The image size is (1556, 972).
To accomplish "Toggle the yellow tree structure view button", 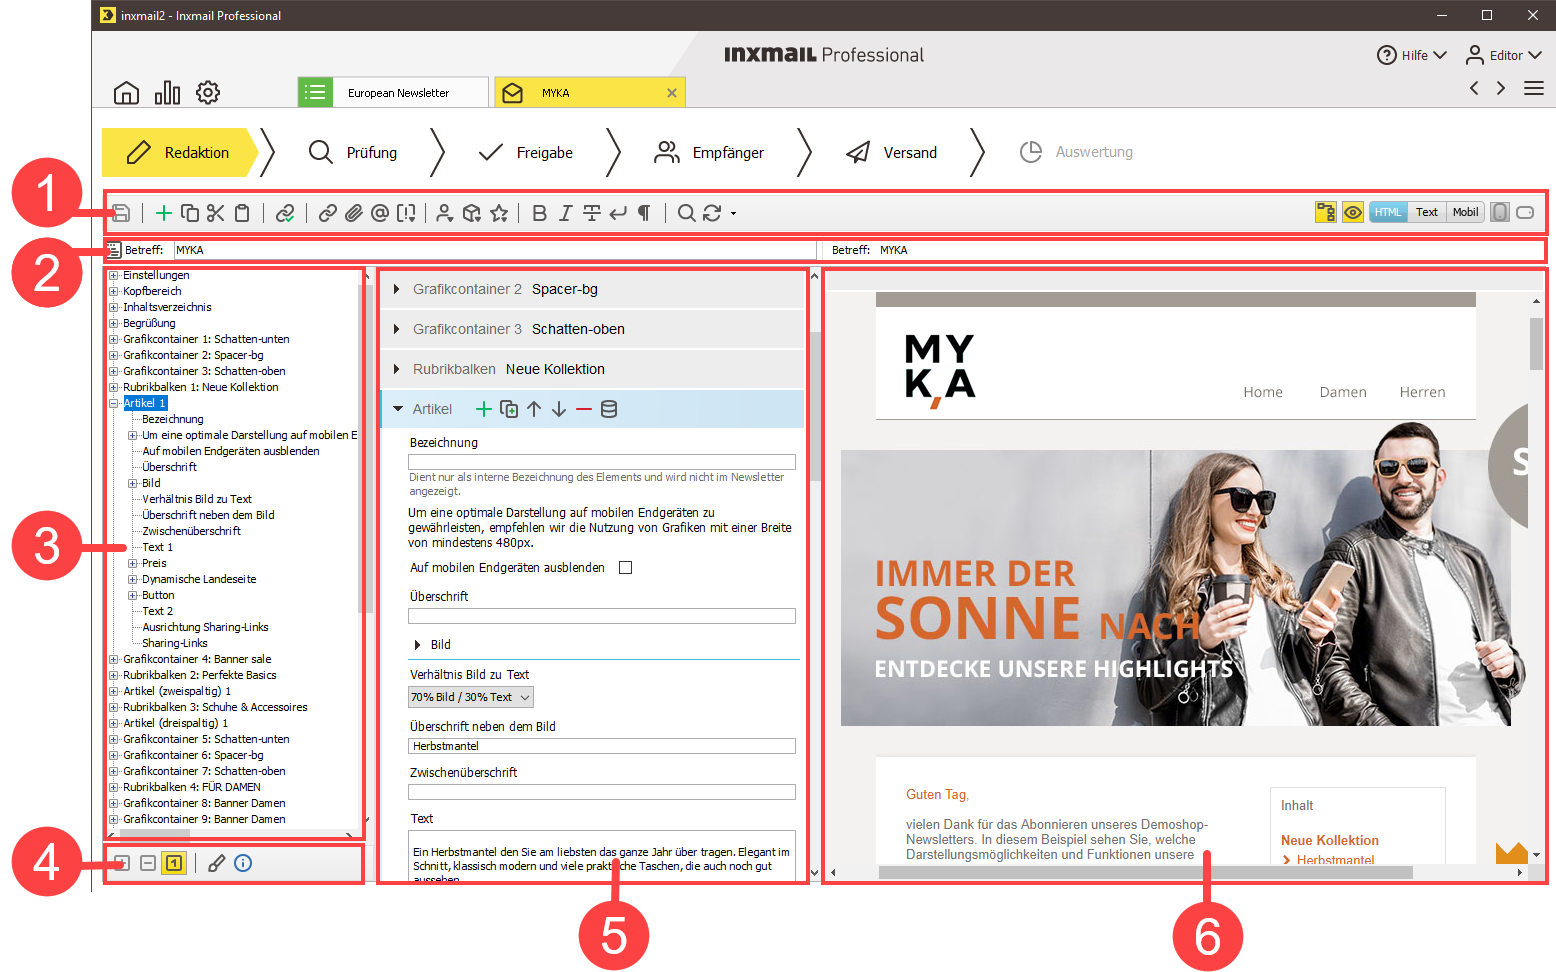I will coord(1326,212).
